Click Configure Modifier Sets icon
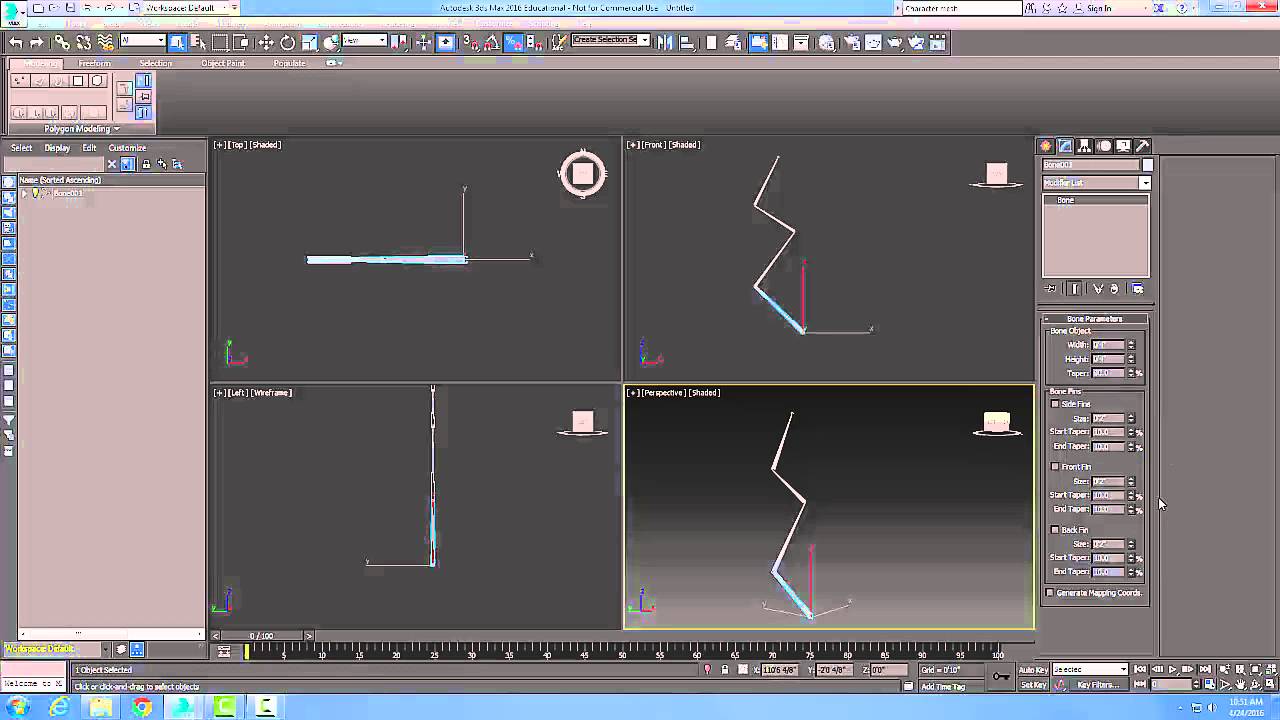 (x=1138, y=289)
